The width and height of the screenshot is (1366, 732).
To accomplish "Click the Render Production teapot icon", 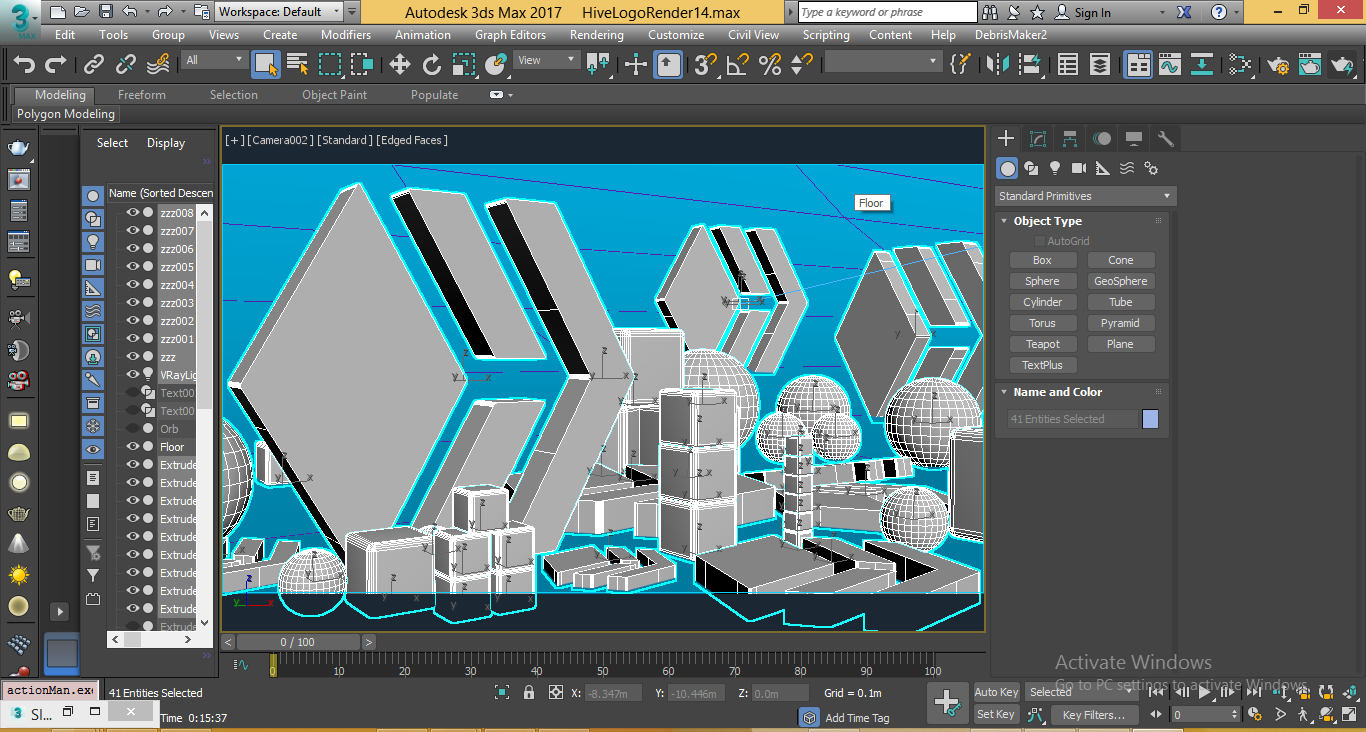I will (1342, 65).
